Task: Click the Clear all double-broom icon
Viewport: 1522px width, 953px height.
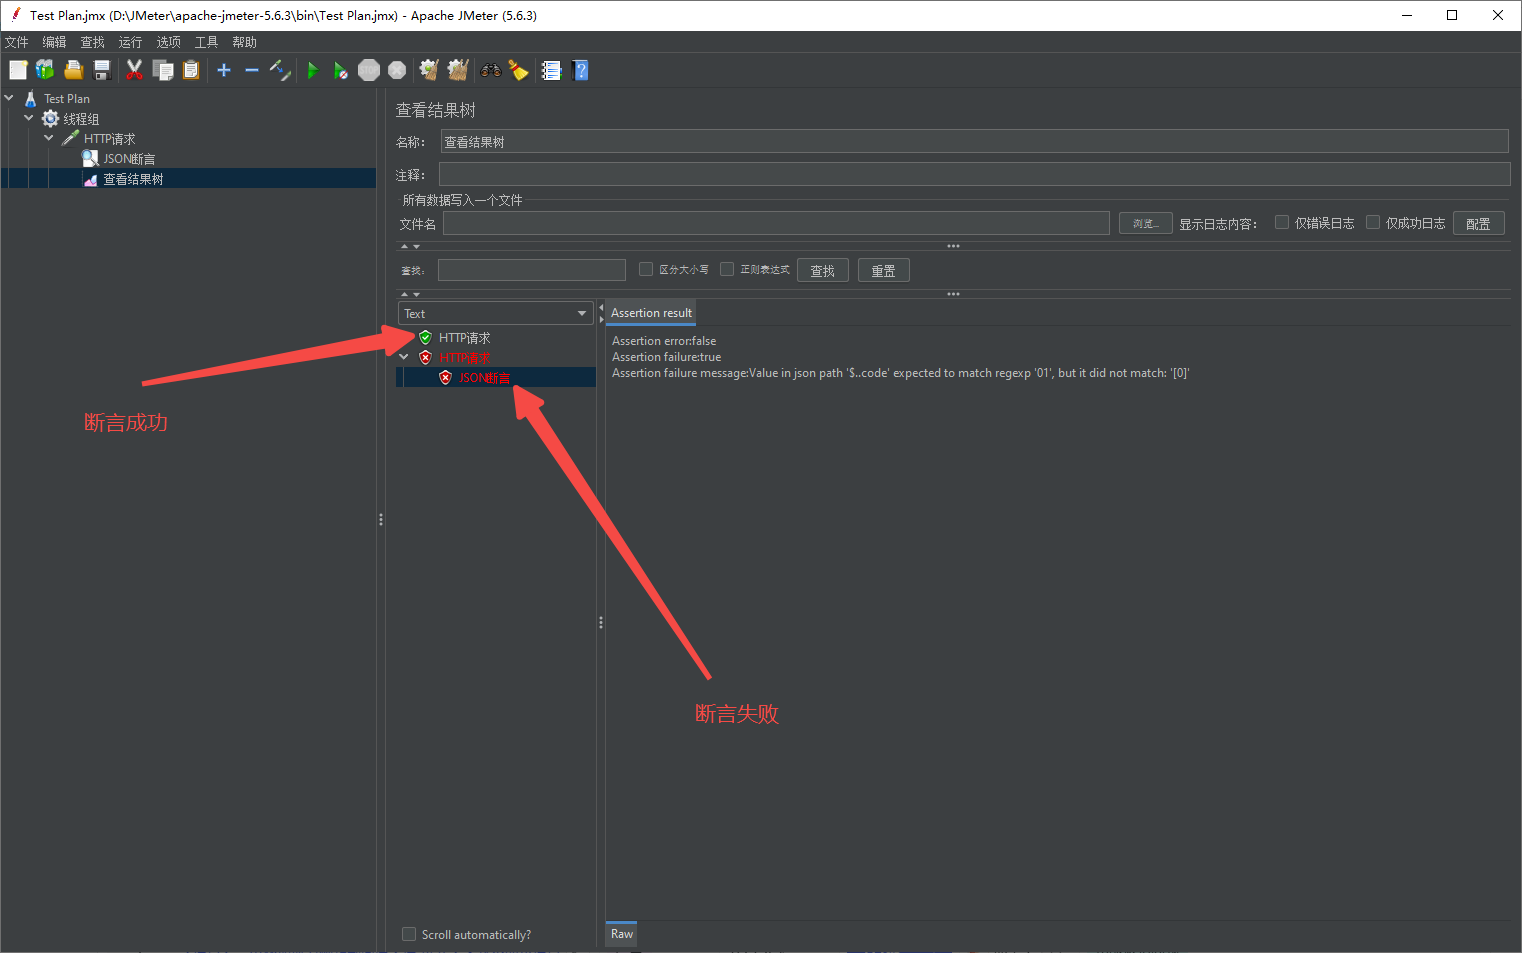Action: tap(458, 70)
